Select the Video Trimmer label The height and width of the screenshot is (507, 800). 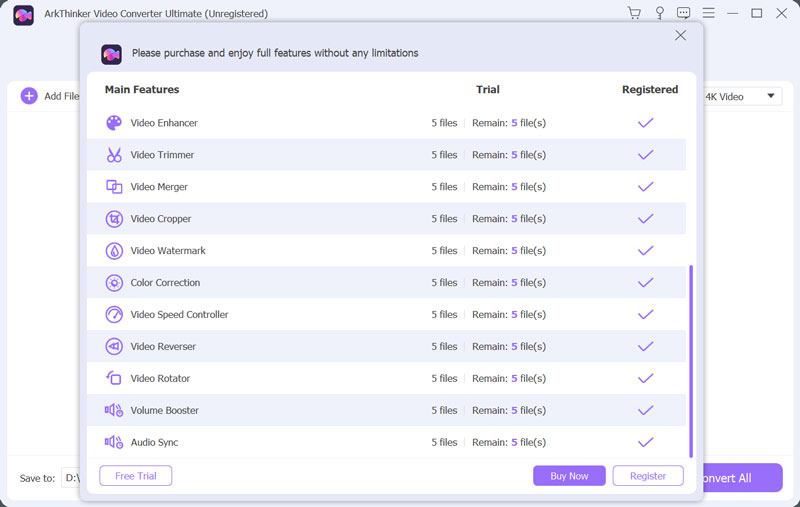(x=162, y=155)
